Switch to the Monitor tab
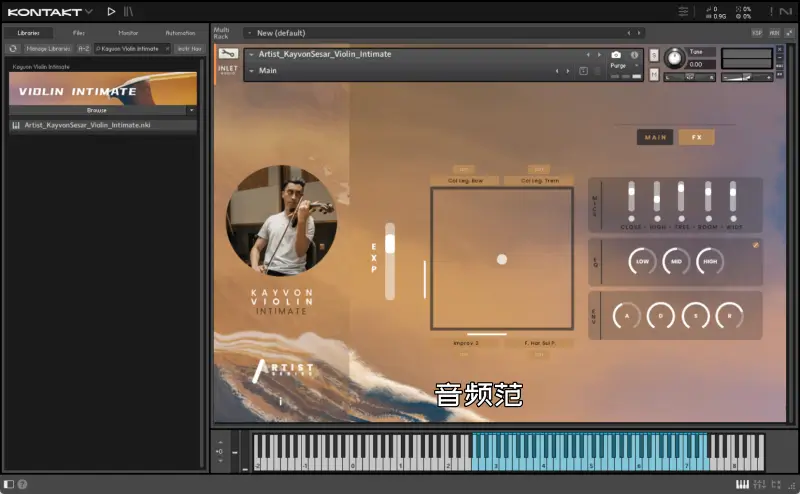800x494 pixels. click(x=128, y=33)
